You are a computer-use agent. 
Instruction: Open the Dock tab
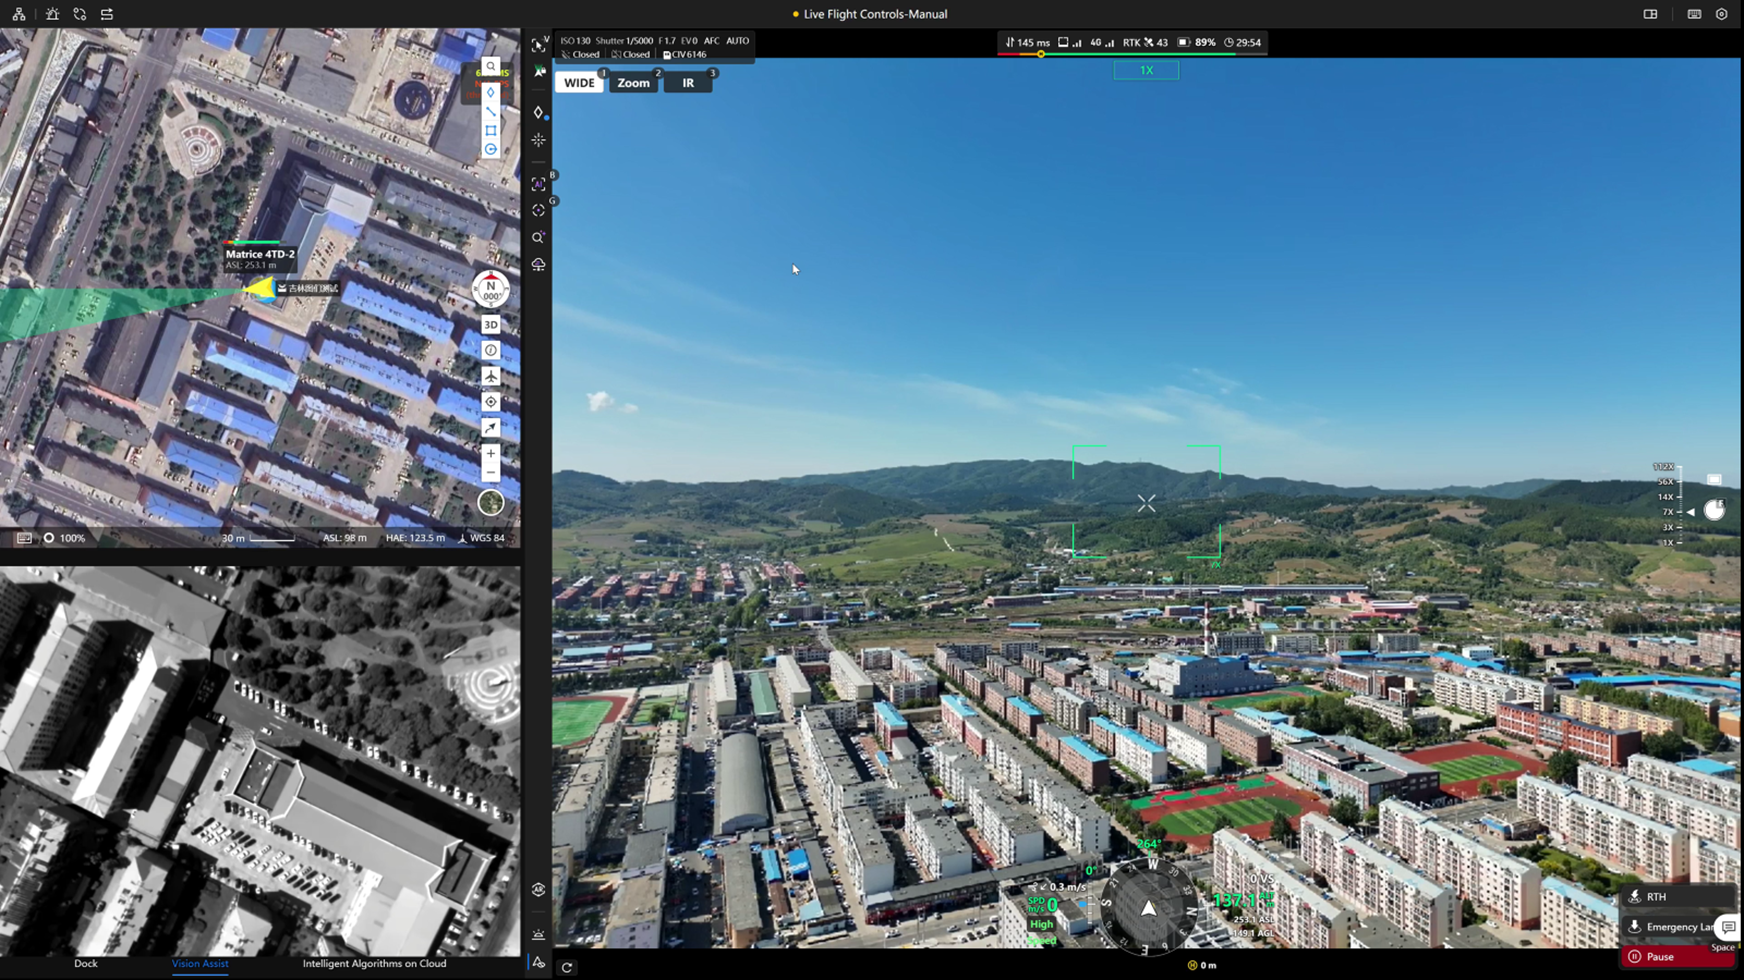(x=86, y=964)
